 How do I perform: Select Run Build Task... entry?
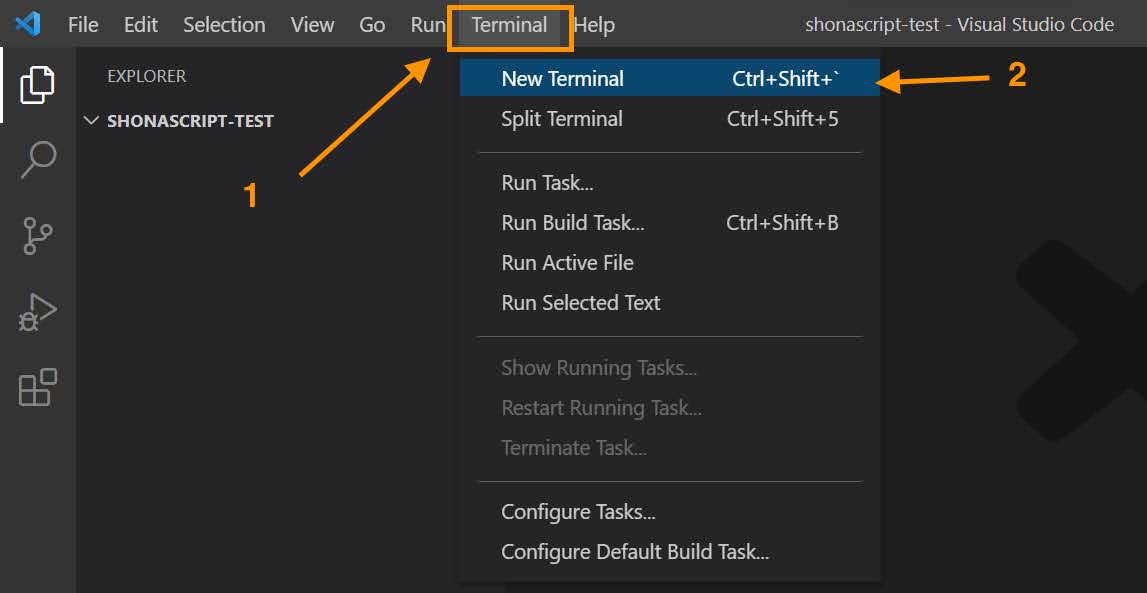pyautogui.click(x=573, y=223)
